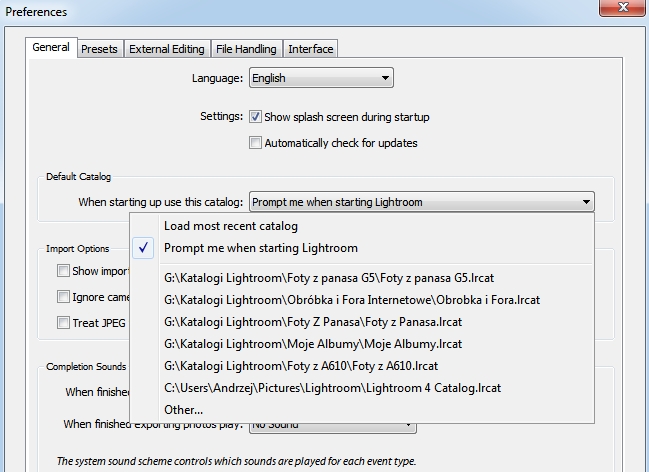
Task: Open the File Handling tab
Action: click(246, 49)
